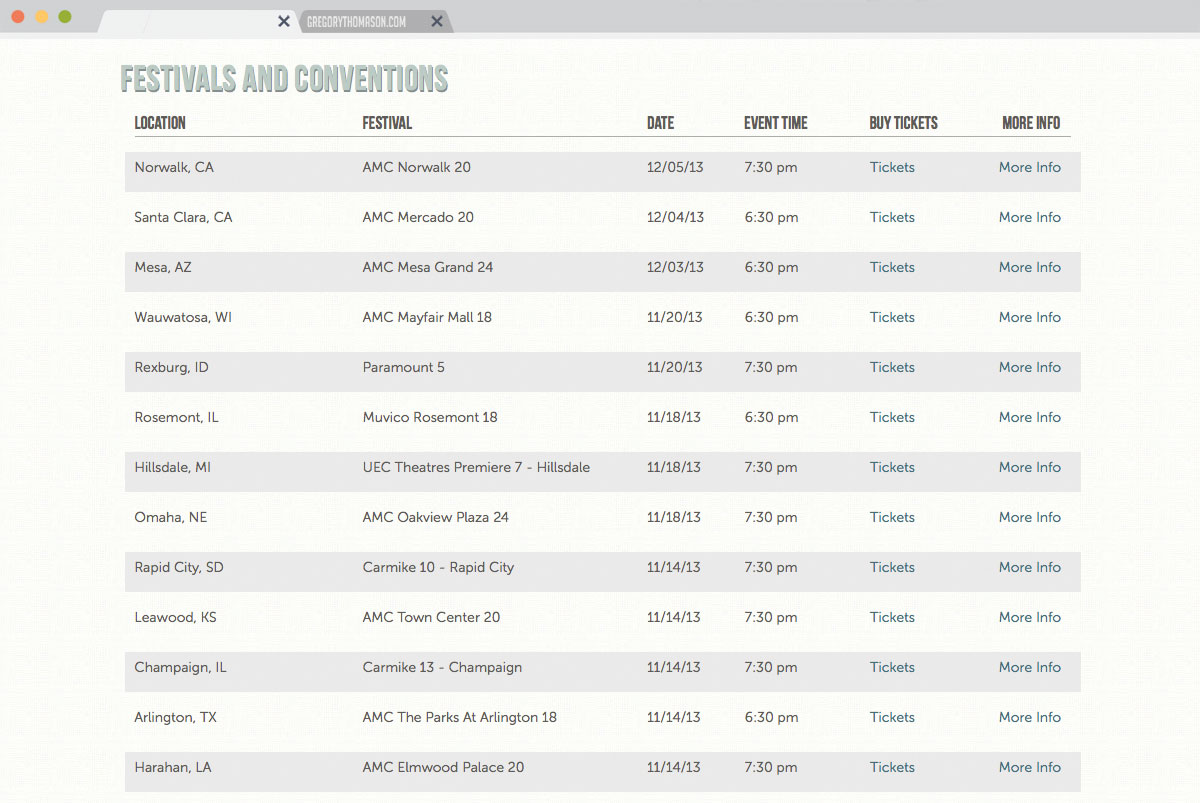This screenshot has width=1200, height=803.
Task: View More Info for Rosemont, IL
Action: pos(1030,417)
